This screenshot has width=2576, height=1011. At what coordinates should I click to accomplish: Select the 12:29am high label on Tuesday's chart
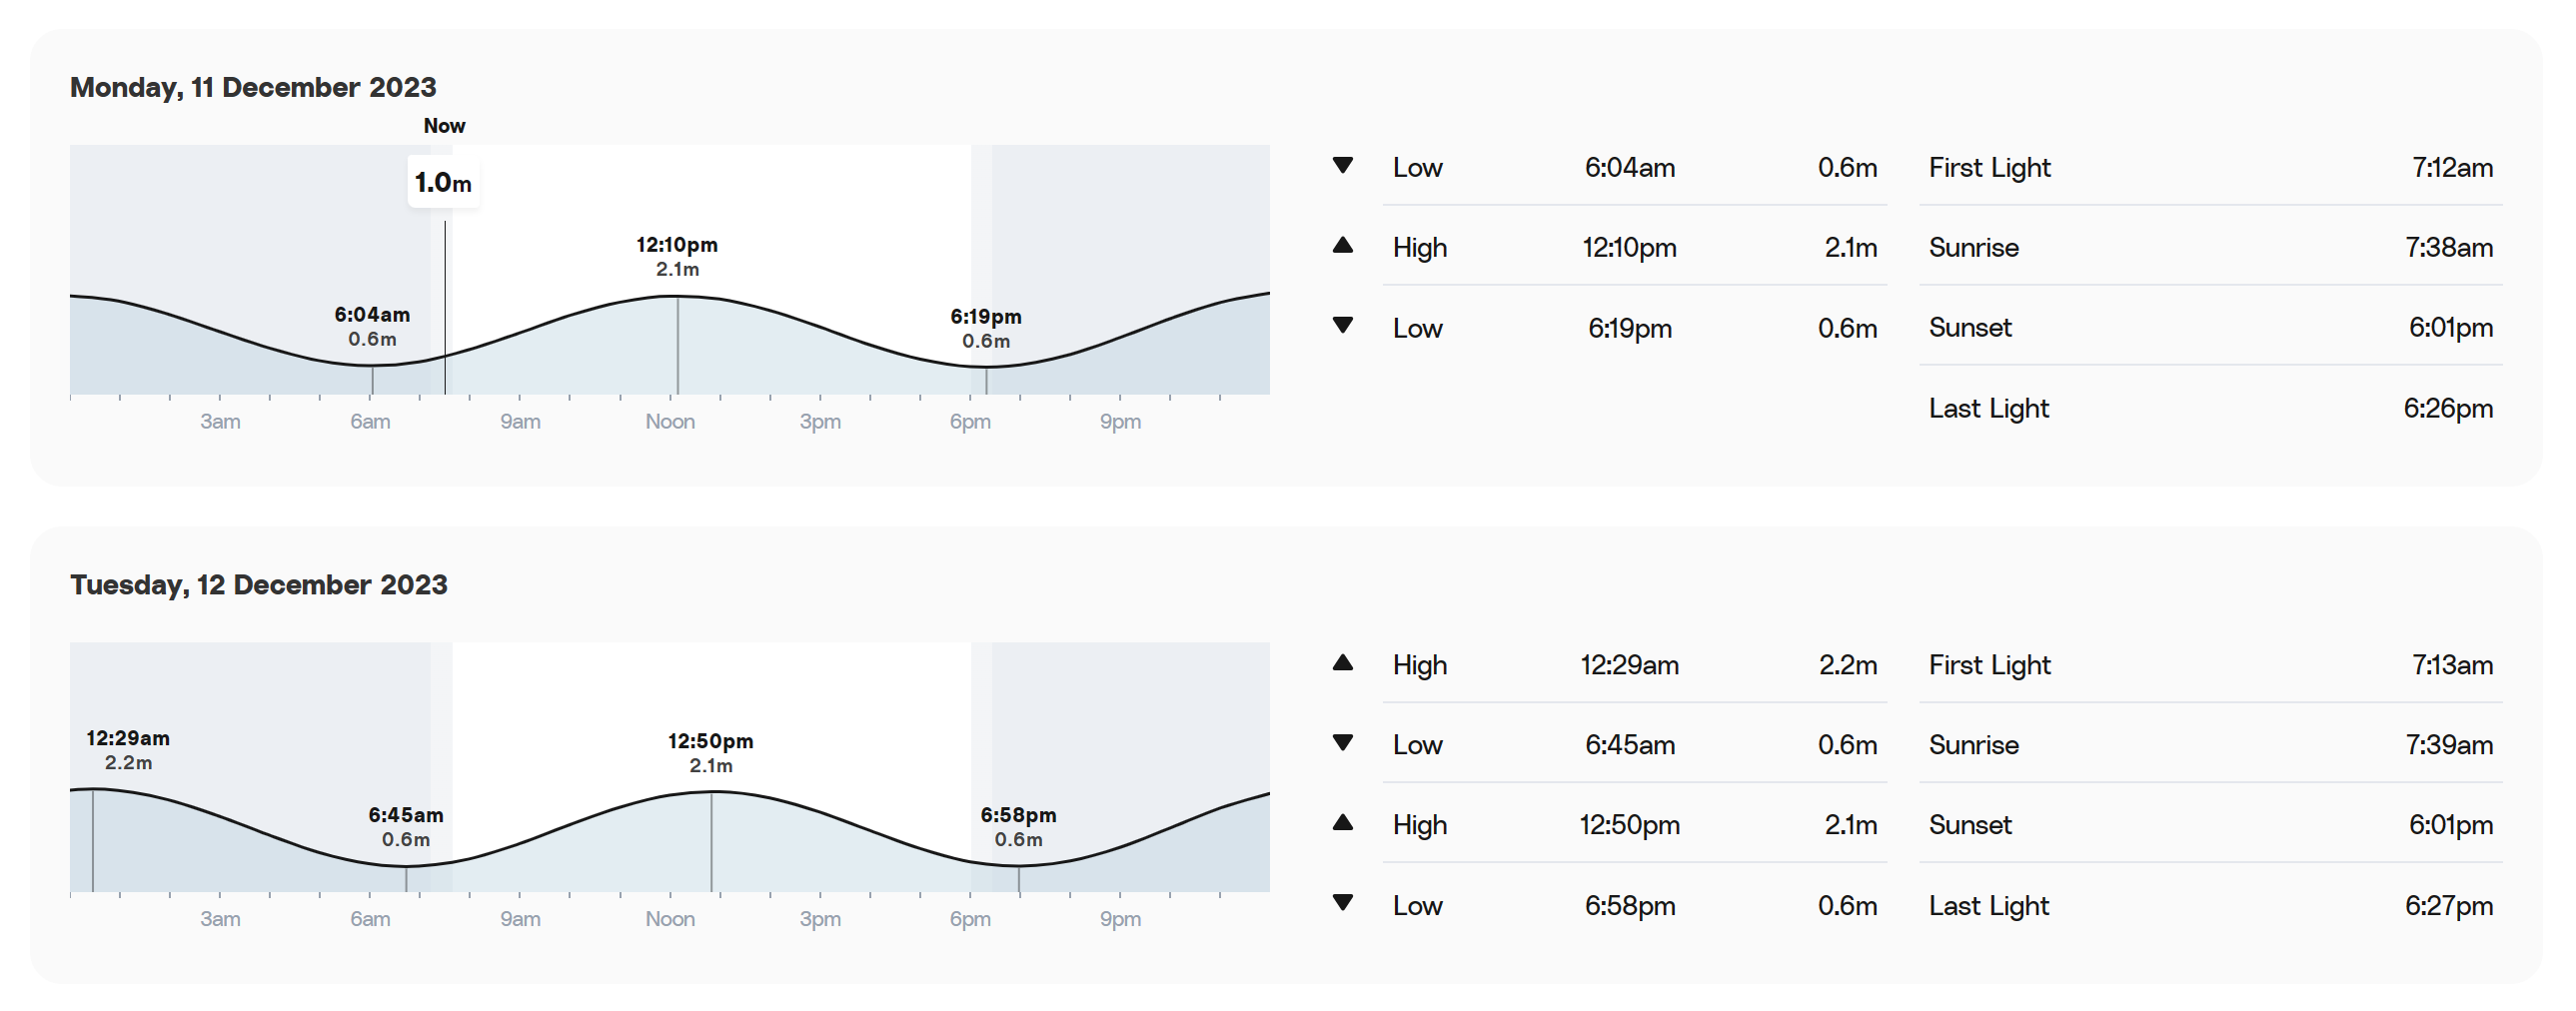click(128, 750)
